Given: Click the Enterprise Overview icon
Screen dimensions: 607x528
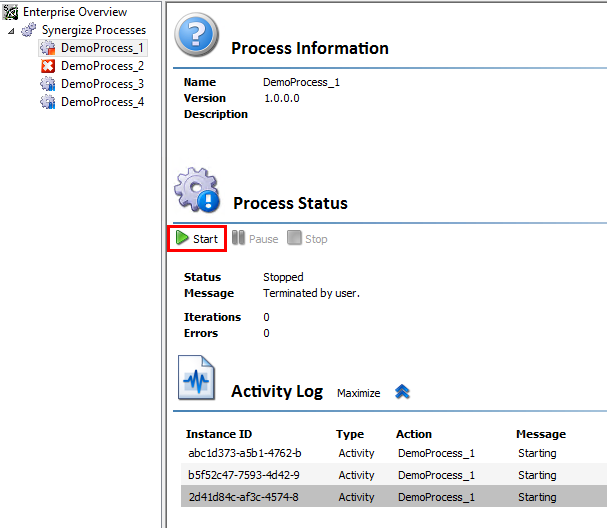Looking at the screenshot, I should click(x=10, y=12).
